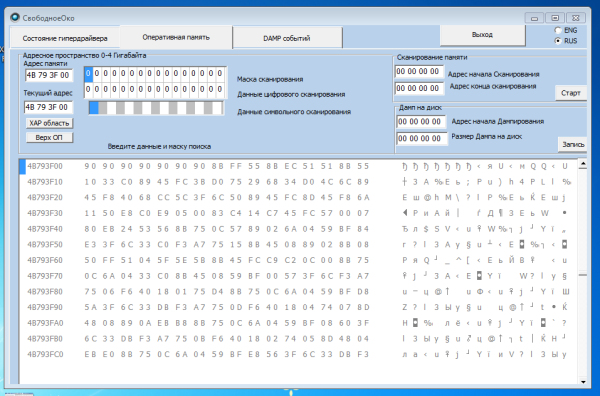The image size is (600, 396).
Task: Click Введите данные и маску поиска text
Action: [159, 146]
